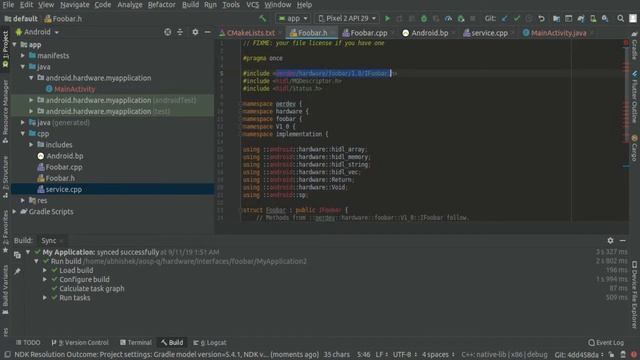Open Build panel gear settings
The image size is (640, 360).
pyautogui.click(x=610, y=240)
